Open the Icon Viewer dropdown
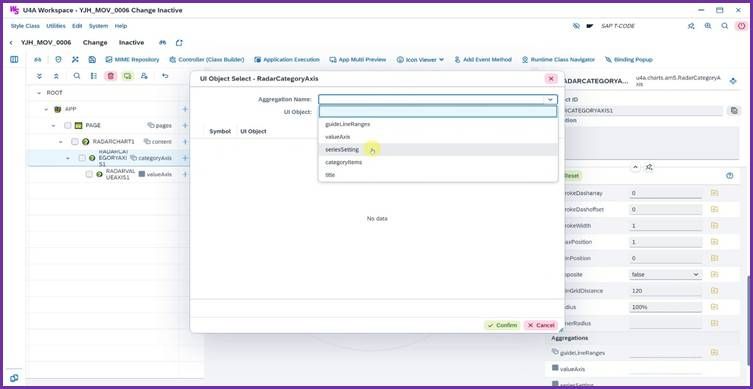Screen dimensions: 753x389 click(x=420, y=60)
